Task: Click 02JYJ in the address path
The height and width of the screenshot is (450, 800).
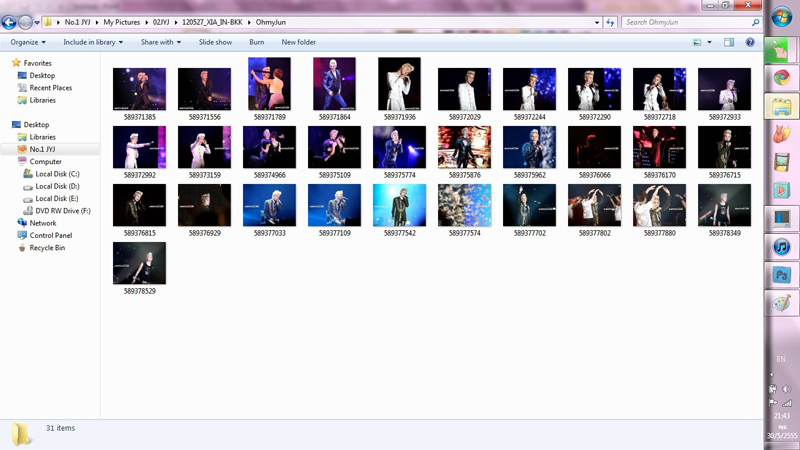Action: click(x=161, y=22)
